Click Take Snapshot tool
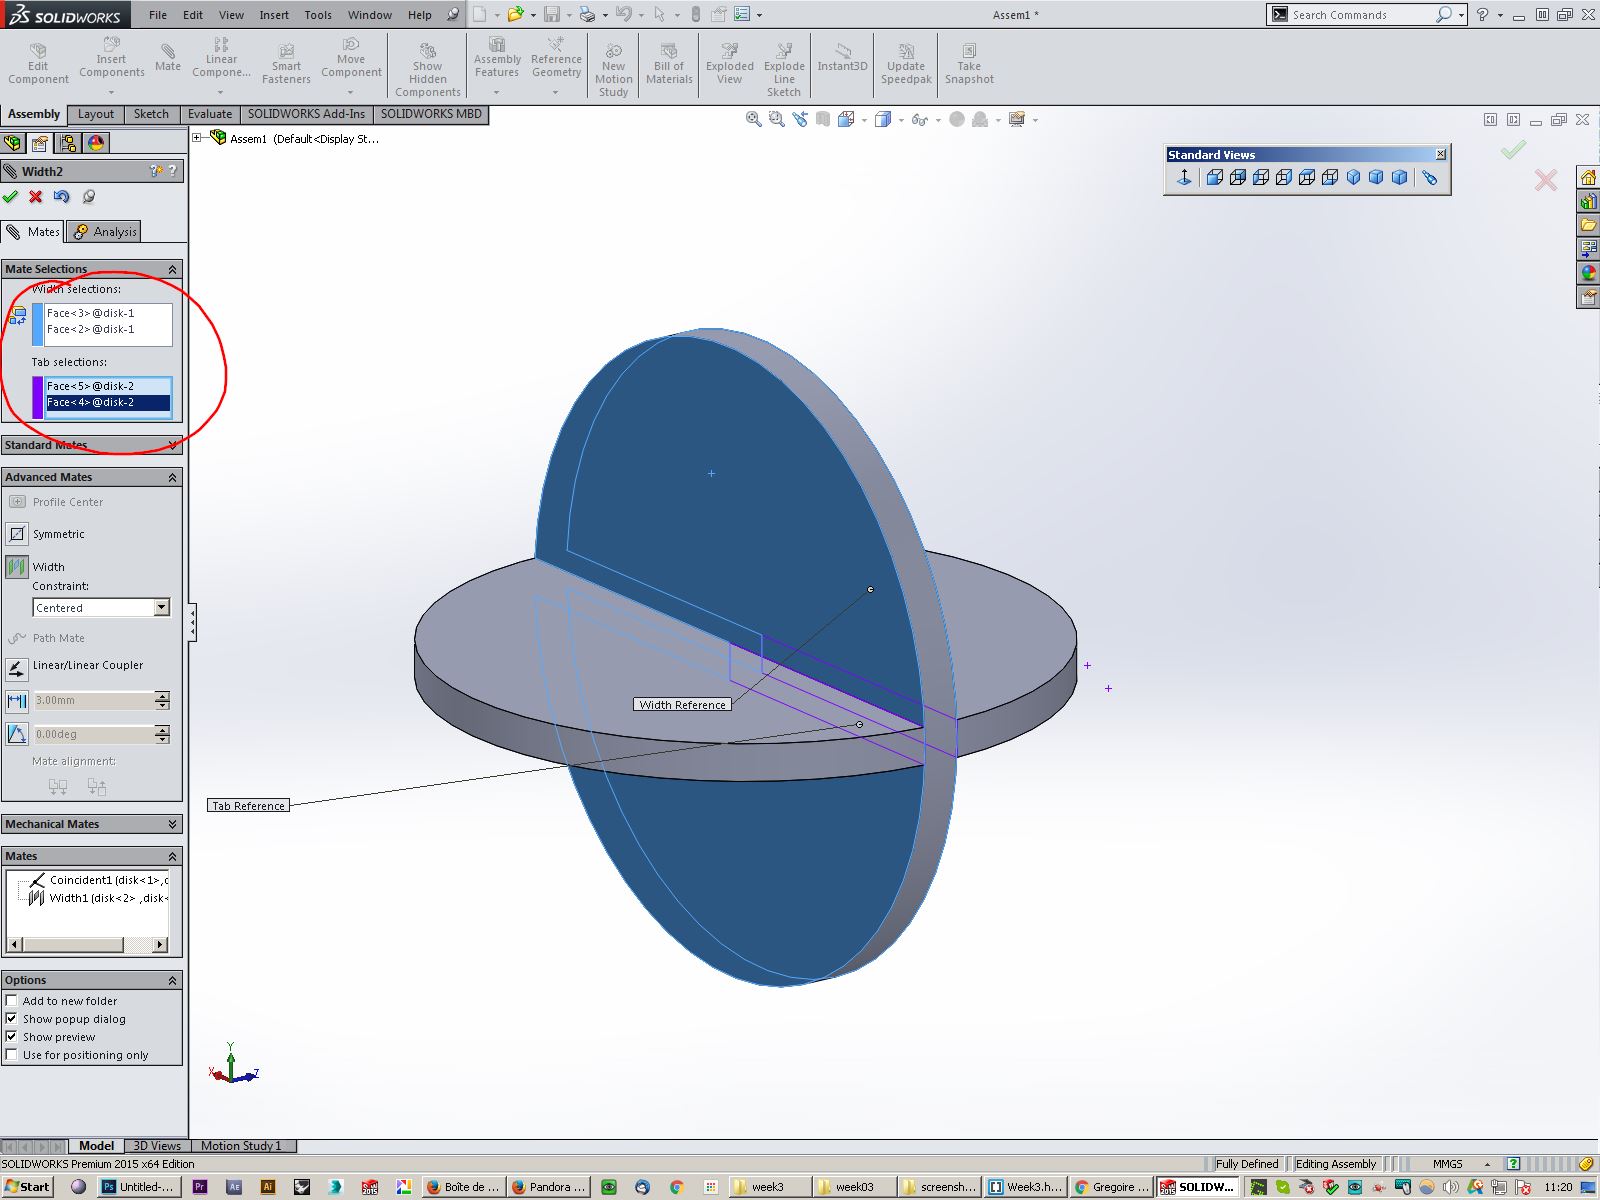 (x=969, y=64)
